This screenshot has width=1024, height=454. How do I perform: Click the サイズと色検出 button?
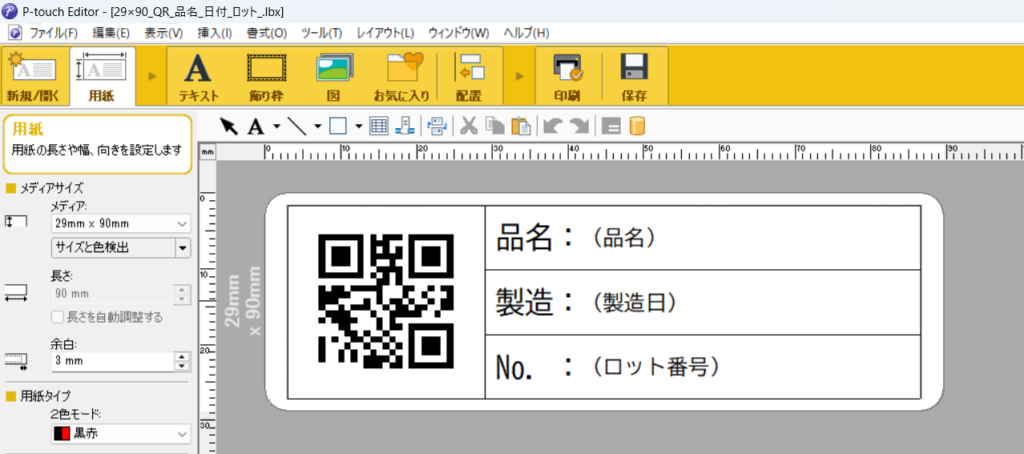click(112, 248)
